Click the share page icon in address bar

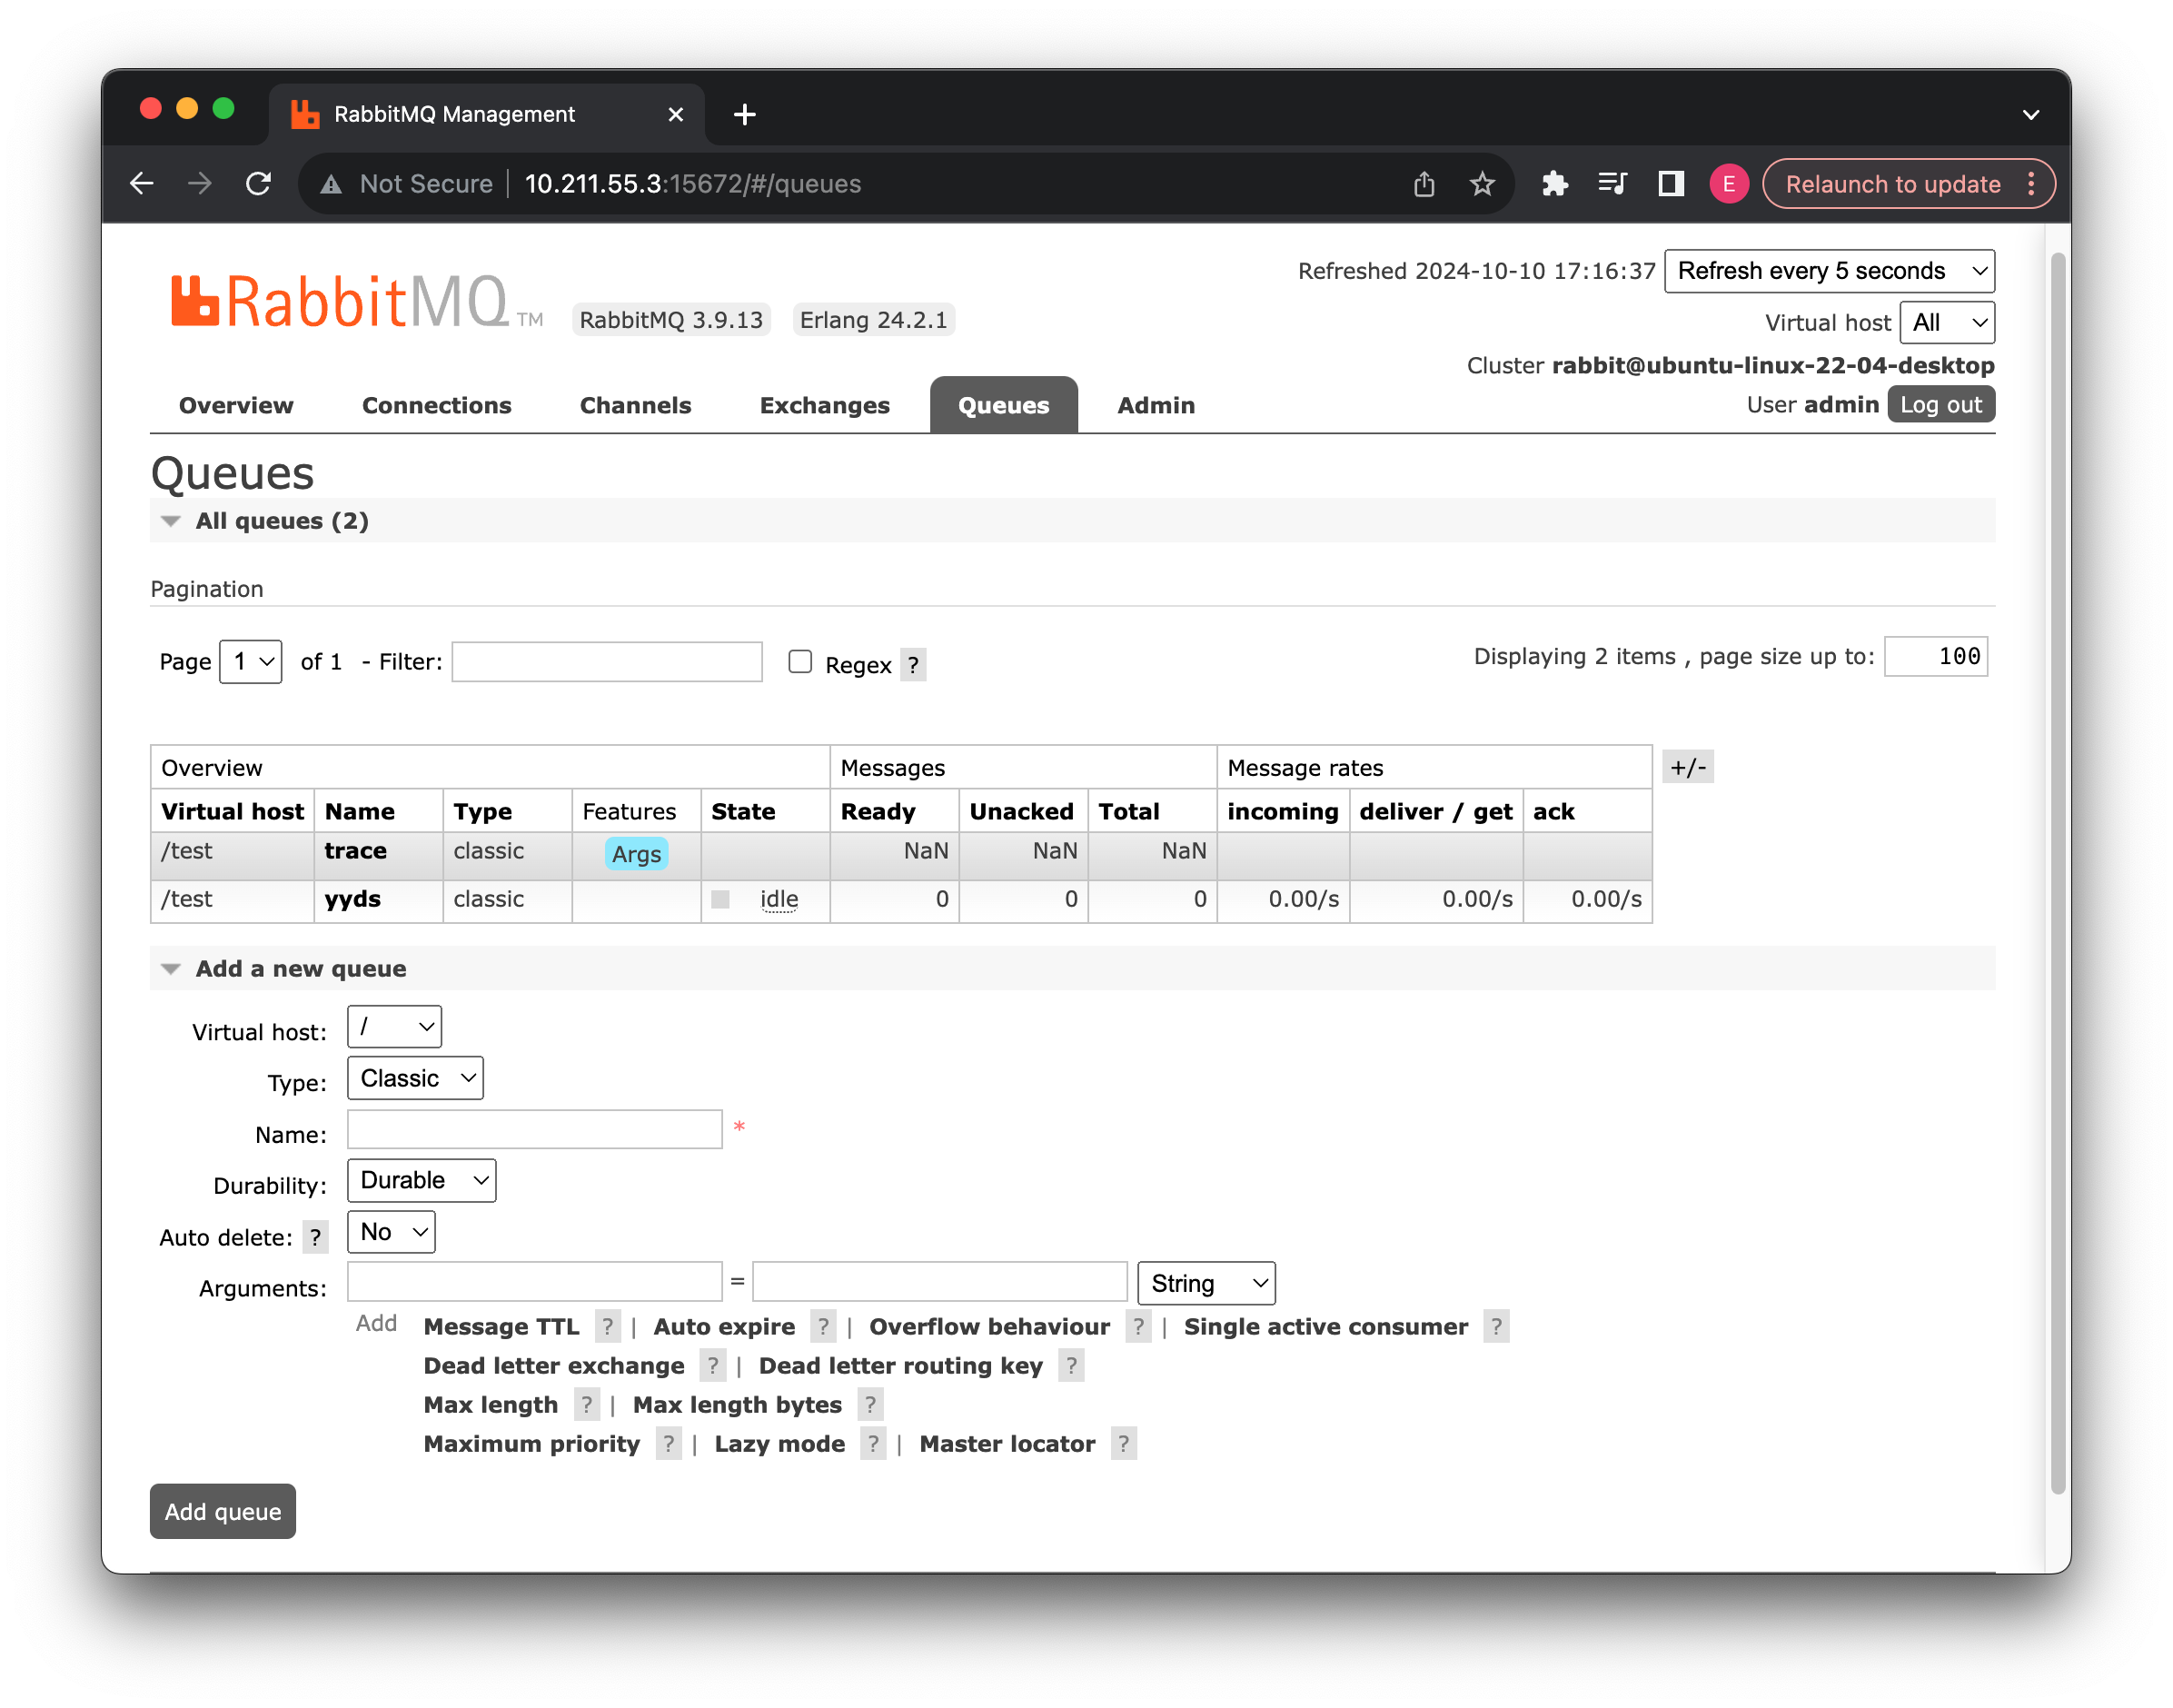[1424, 184]
